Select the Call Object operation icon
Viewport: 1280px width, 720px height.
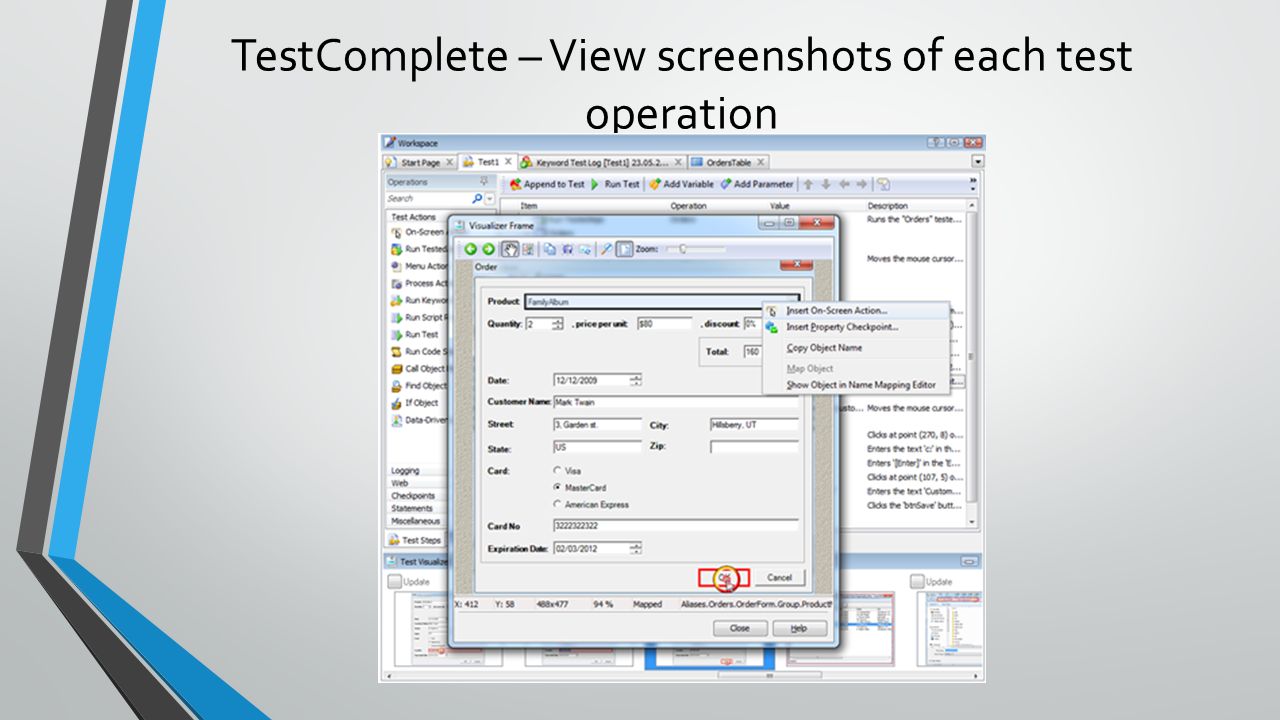pyautogui.click(x=396, y=369)
